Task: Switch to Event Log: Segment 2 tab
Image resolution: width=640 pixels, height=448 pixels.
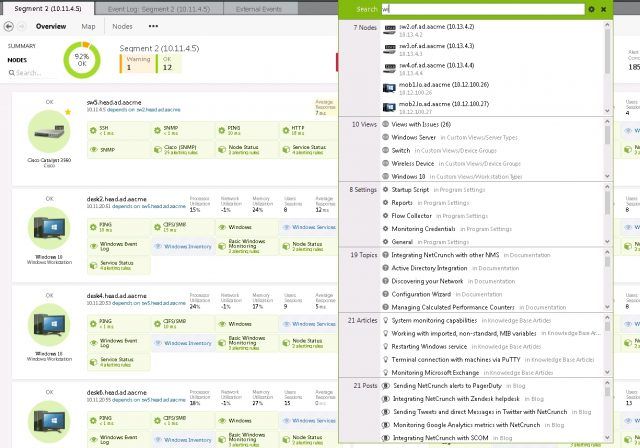Action: click(x=159, y=9)
